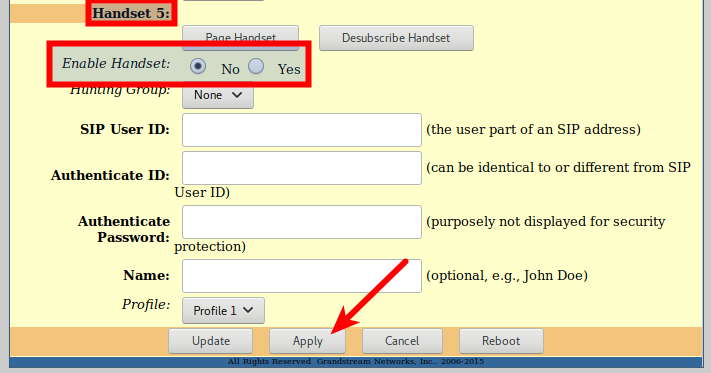Click the Apply button
Screen dimensions: 711x373
(x=307, y=341)
